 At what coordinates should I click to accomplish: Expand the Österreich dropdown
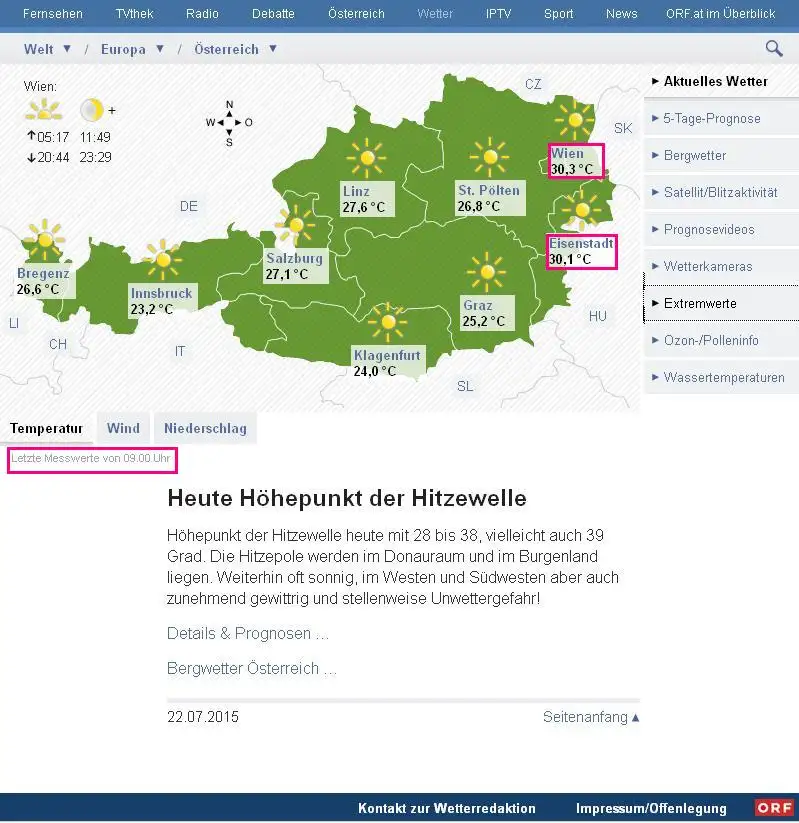(236, 49)
